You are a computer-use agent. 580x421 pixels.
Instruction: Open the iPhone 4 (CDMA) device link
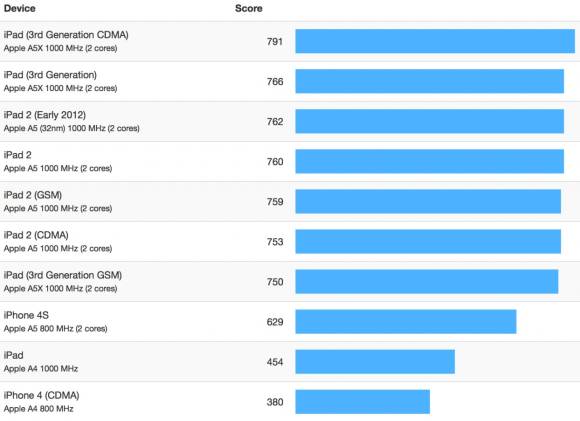(x=41, y=395)
